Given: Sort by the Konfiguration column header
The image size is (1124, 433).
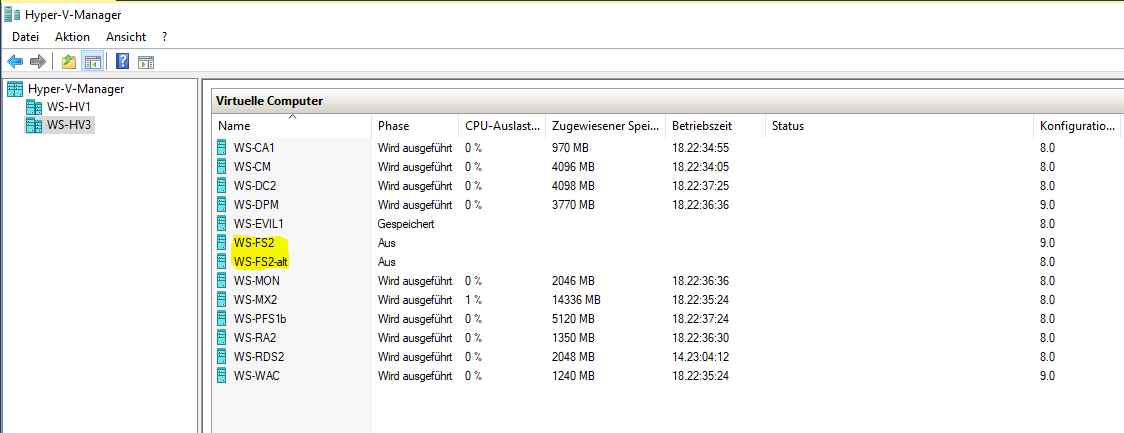Looking at the screenshot, I should pyautogui.click(x=1077, y=125).
